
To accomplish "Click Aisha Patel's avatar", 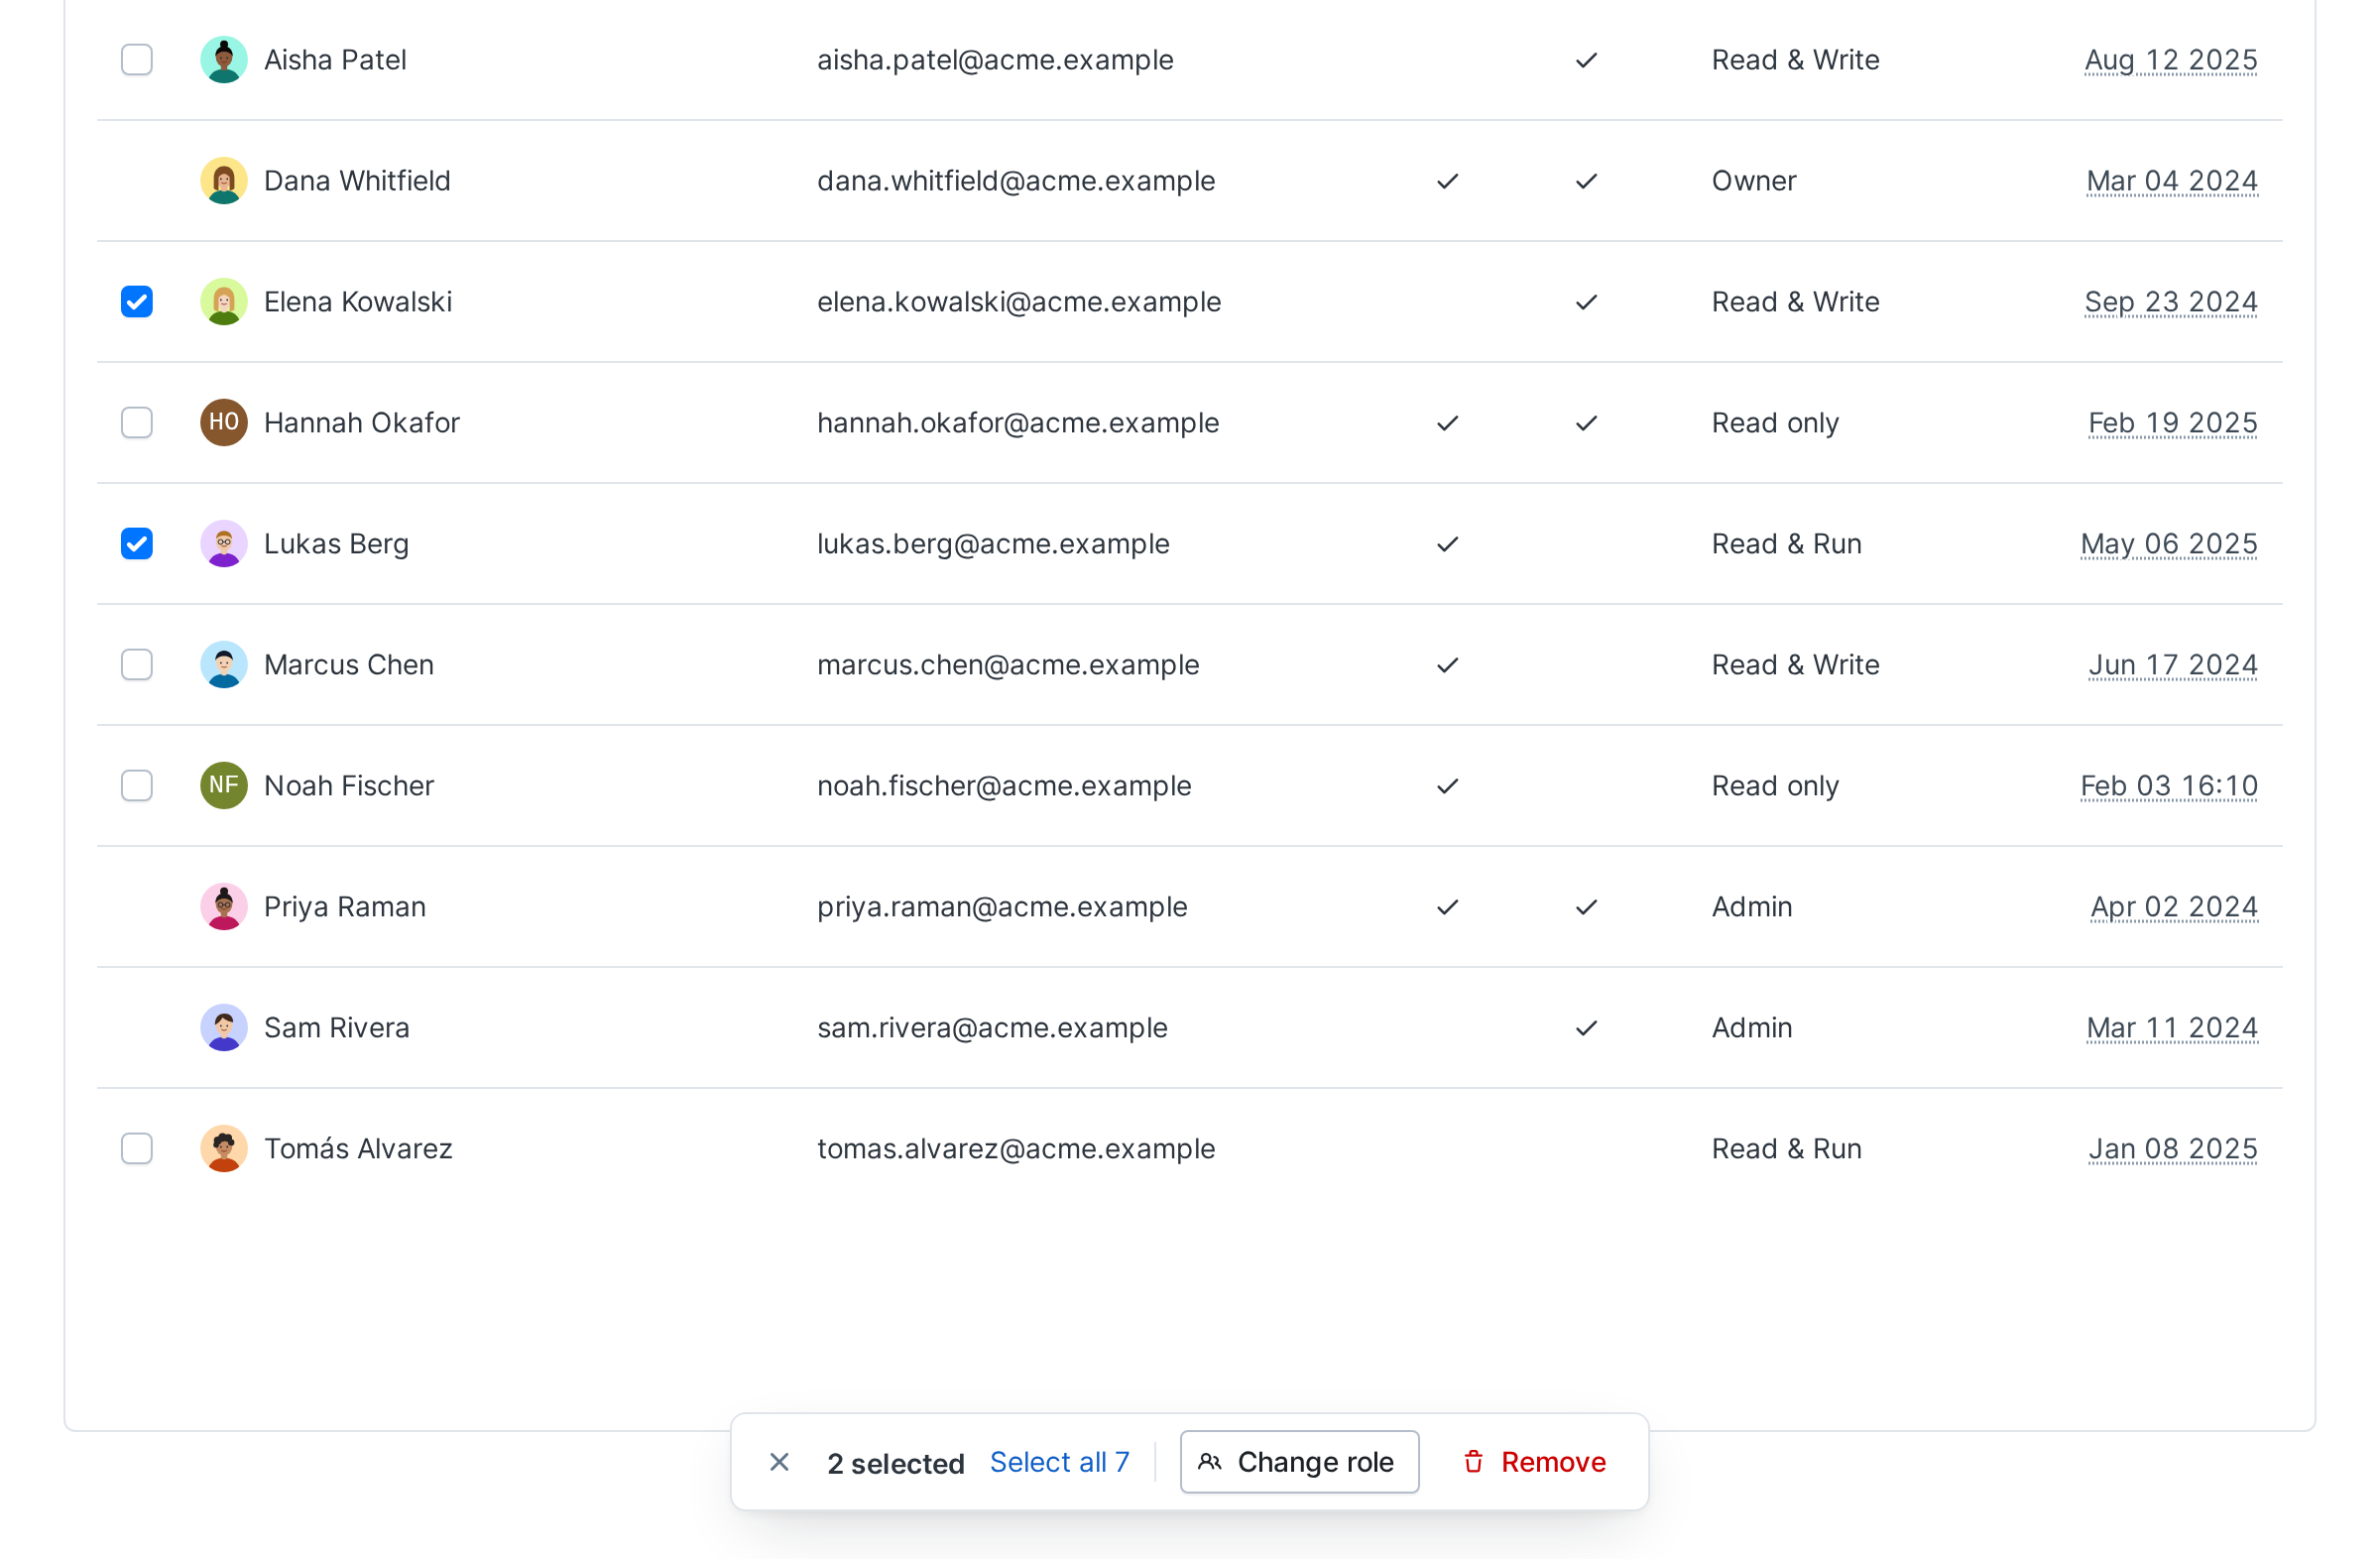I will 224,60.
